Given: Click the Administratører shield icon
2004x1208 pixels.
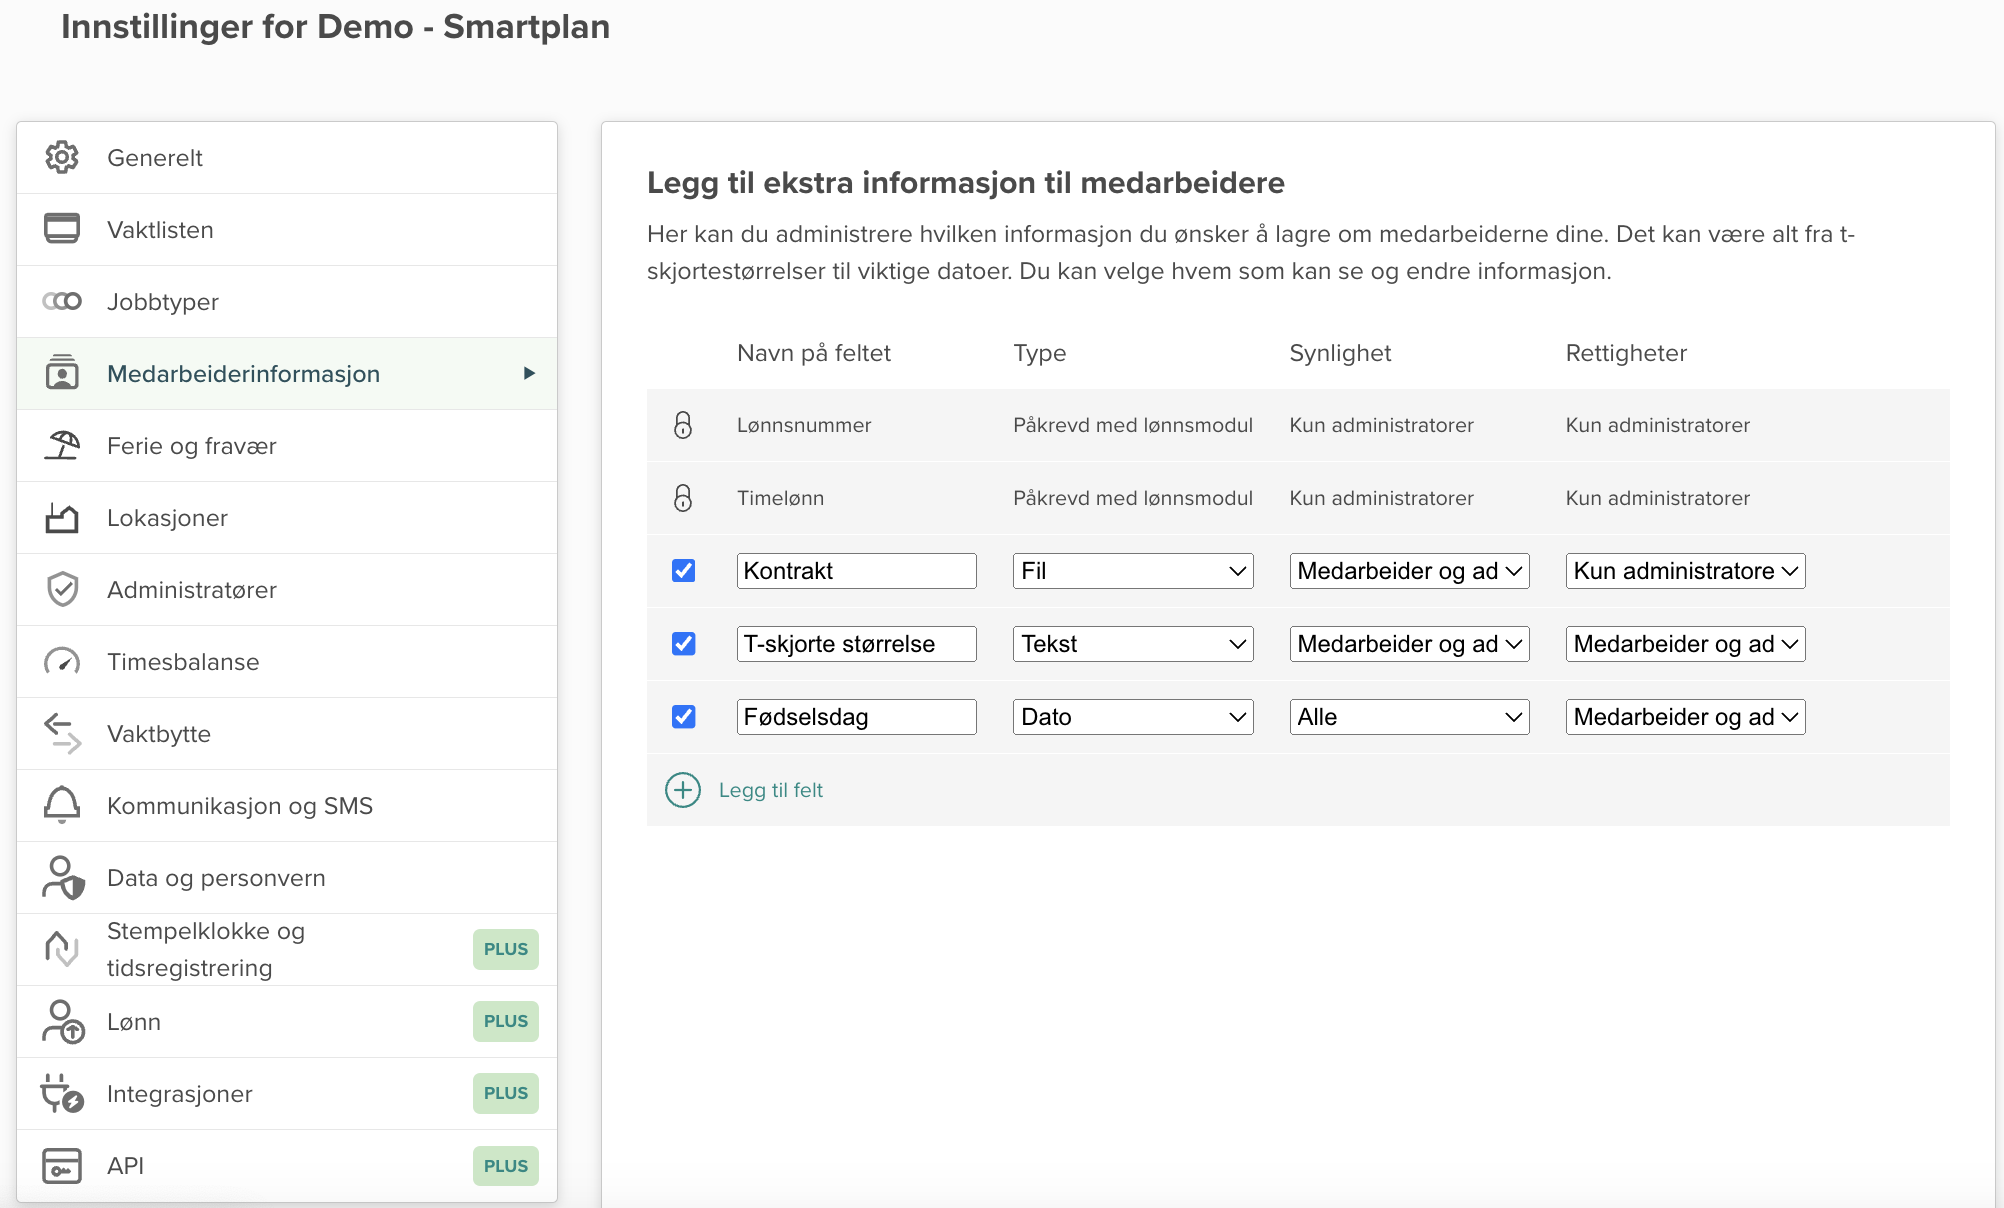Looking at the screenshot, I should (x=62, y=589).
